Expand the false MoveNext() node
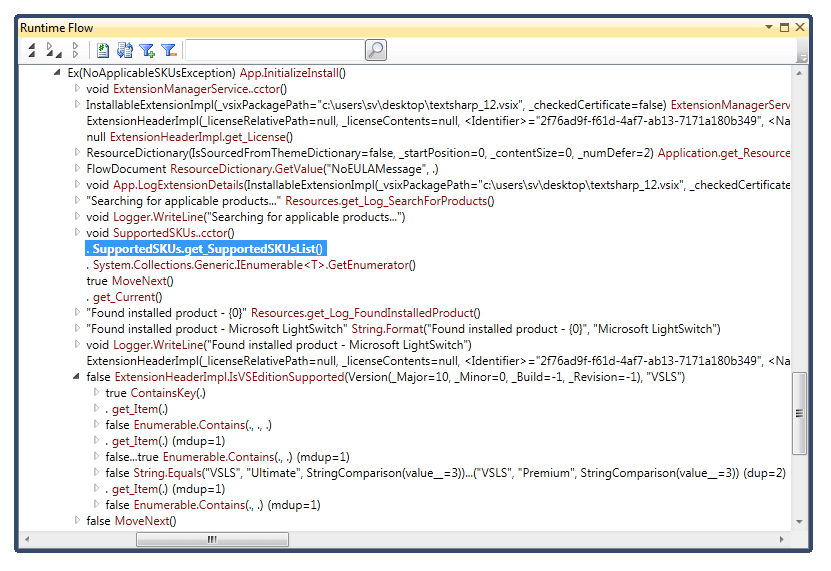 (x=77, y=520)
